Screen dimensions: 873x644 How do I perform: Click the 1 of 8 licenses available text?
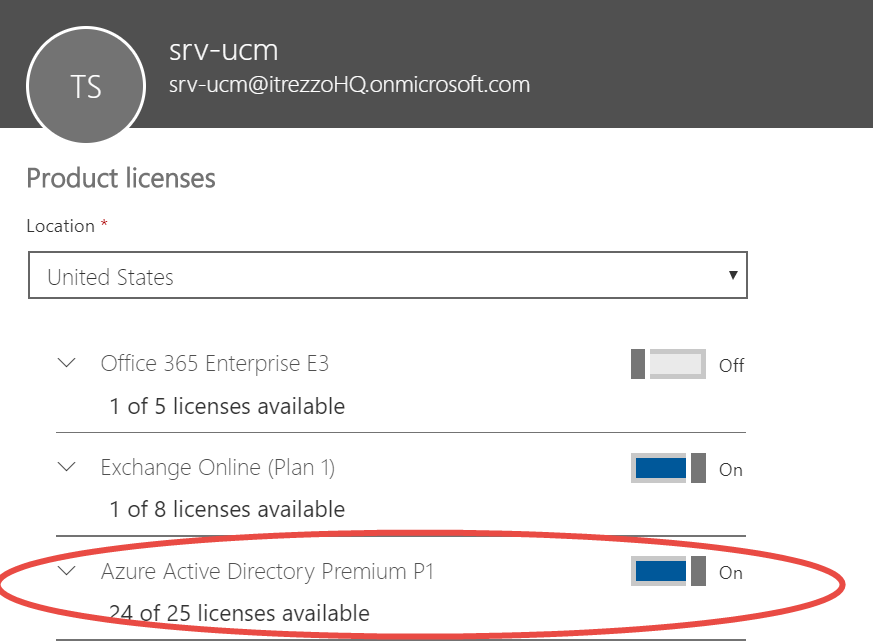click(x=227, y=509)
